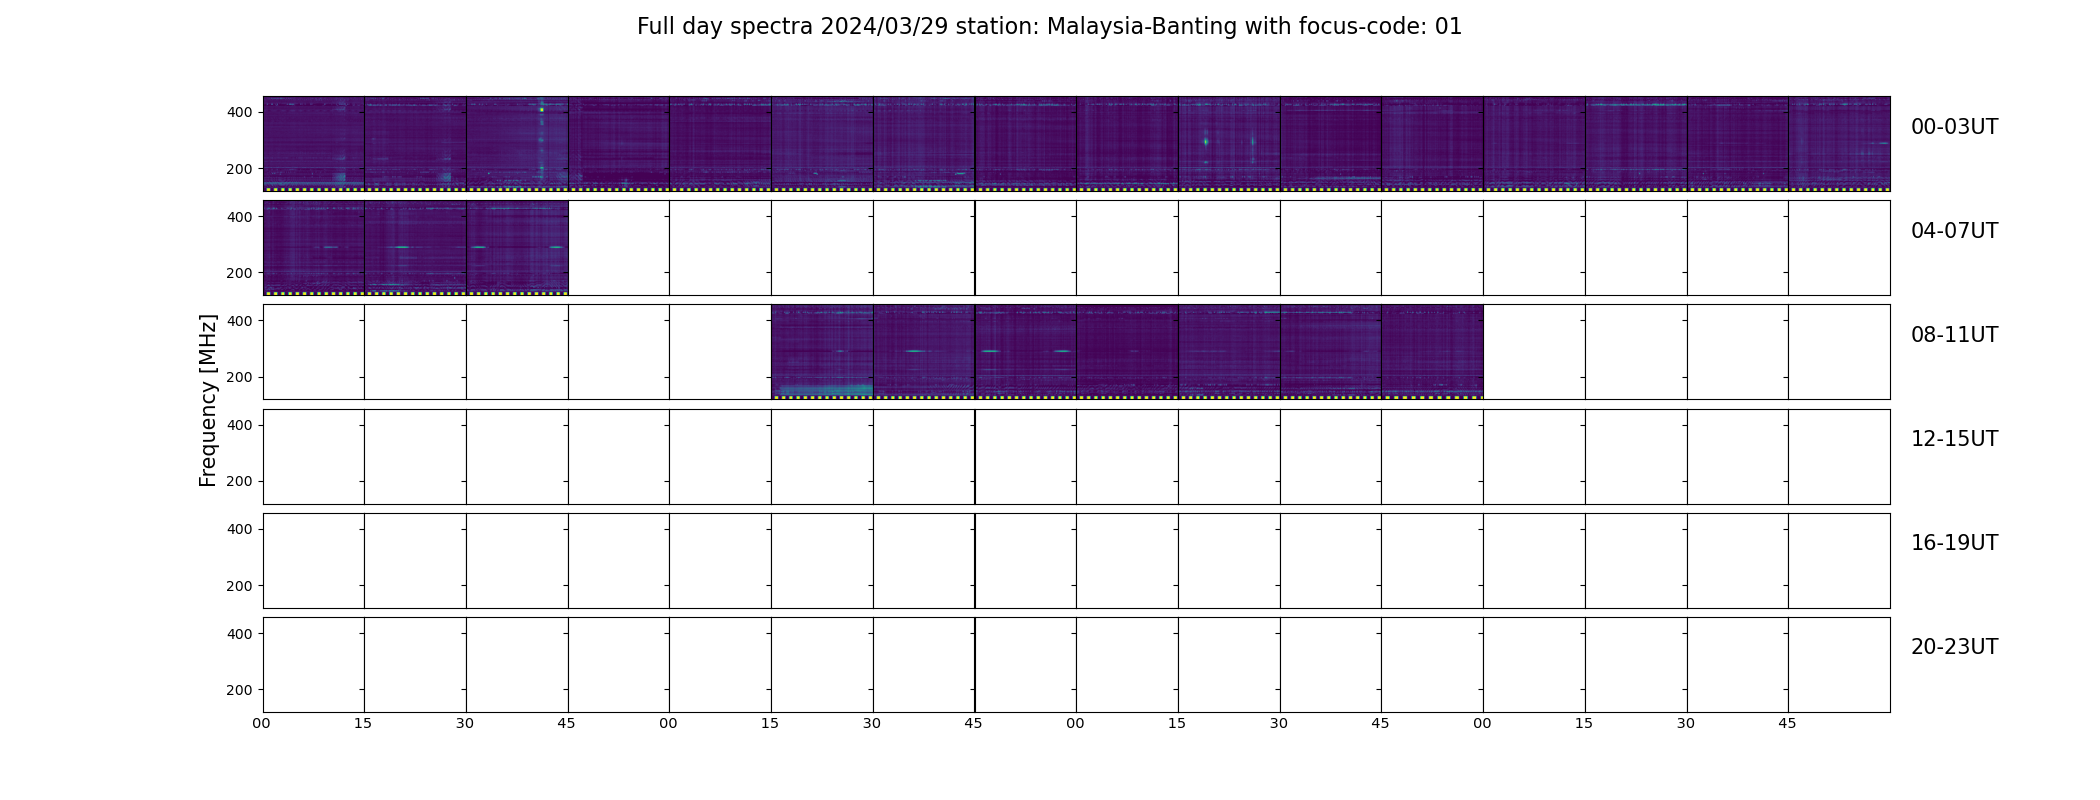Click the 200 tick of the 08-11UT row

240,377
